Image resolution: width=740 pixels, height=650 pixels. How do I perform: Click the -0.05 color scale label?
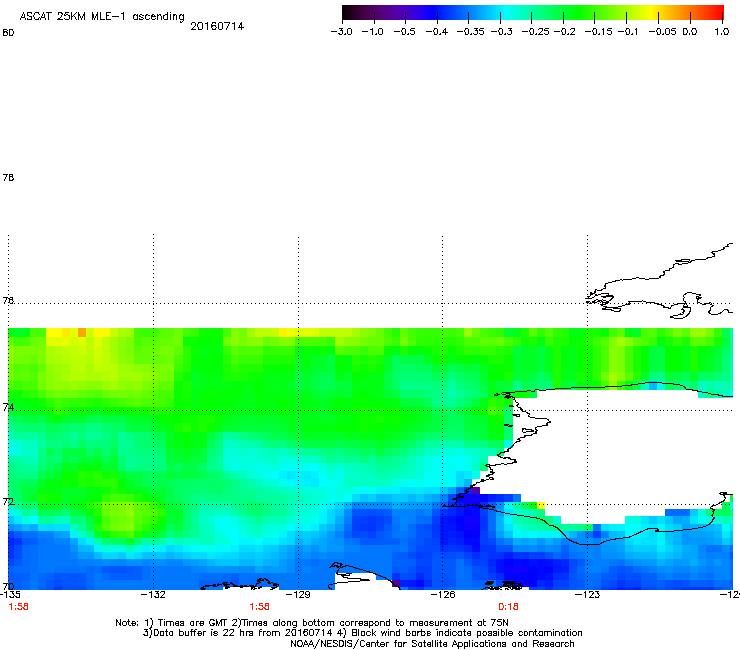click(x=662, y=32)
